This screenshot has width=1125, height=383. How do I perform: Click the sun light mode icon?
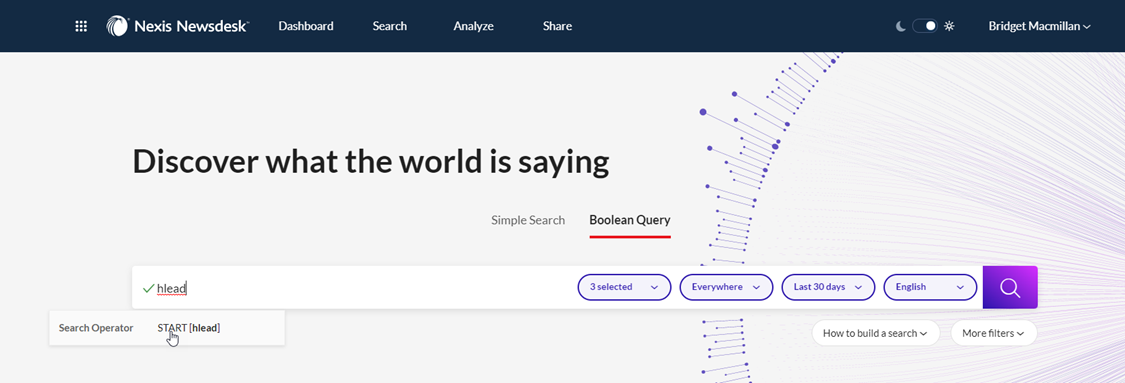coord(949,27)
